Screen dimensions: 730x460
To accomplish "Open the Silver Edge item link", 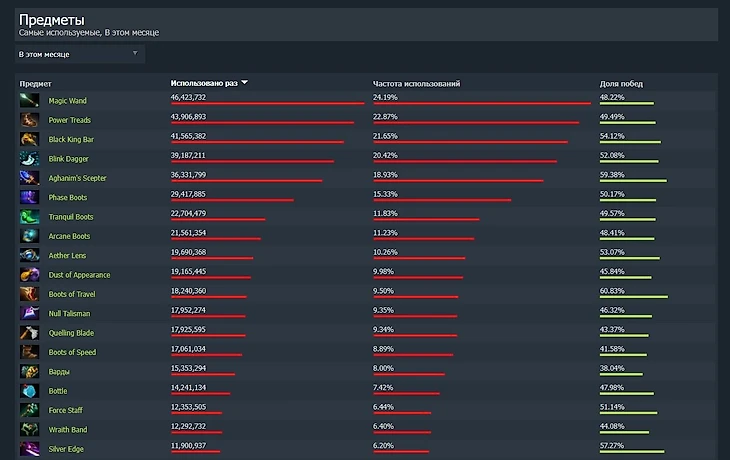I will [x=66, y=449].
